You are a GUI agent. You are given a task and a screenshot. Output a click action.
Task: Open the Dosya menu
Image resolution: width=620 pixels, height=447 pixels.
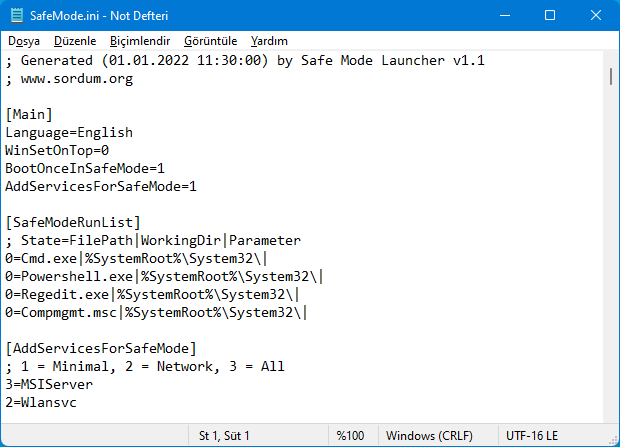click(x=24, y=41)
